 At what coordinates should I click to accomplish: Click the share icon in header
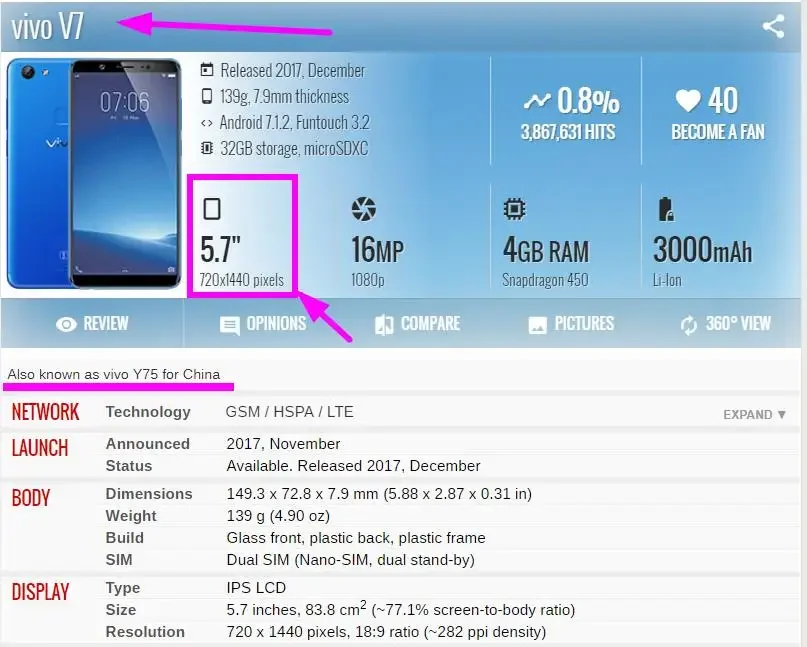(774, 26)
